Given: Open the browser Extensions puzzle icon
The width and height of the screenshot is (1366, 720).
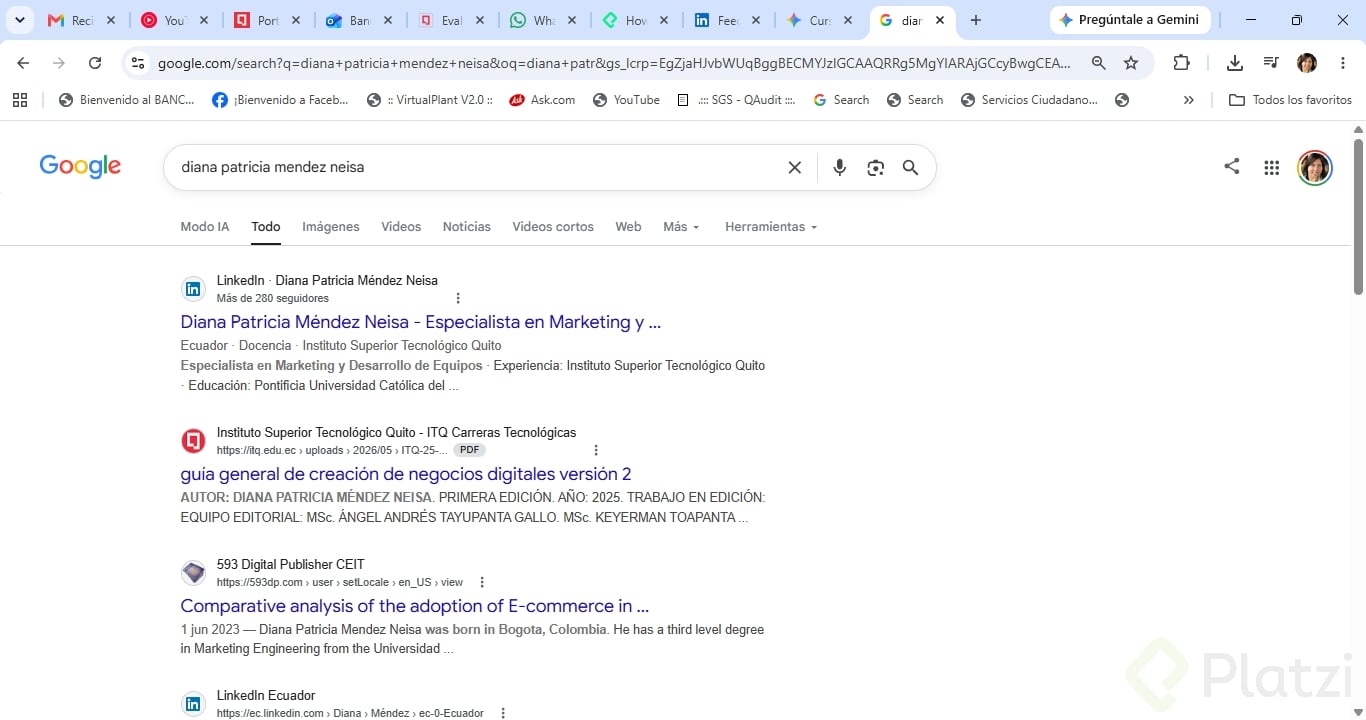Looking at the screenshot, I should click(x=1181, y=63).
